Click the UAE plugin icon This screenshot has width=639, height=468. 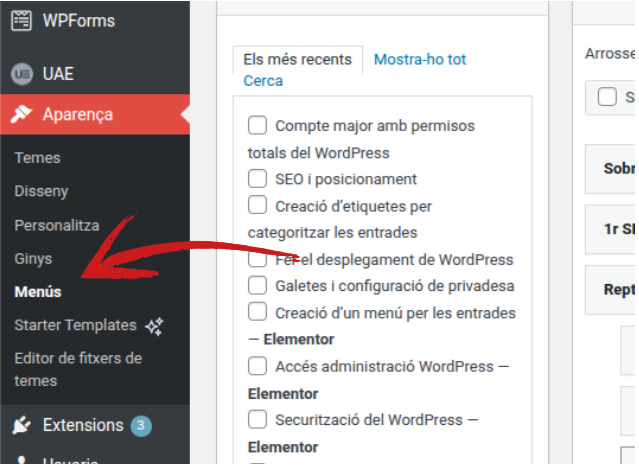(x=21, y=74)
